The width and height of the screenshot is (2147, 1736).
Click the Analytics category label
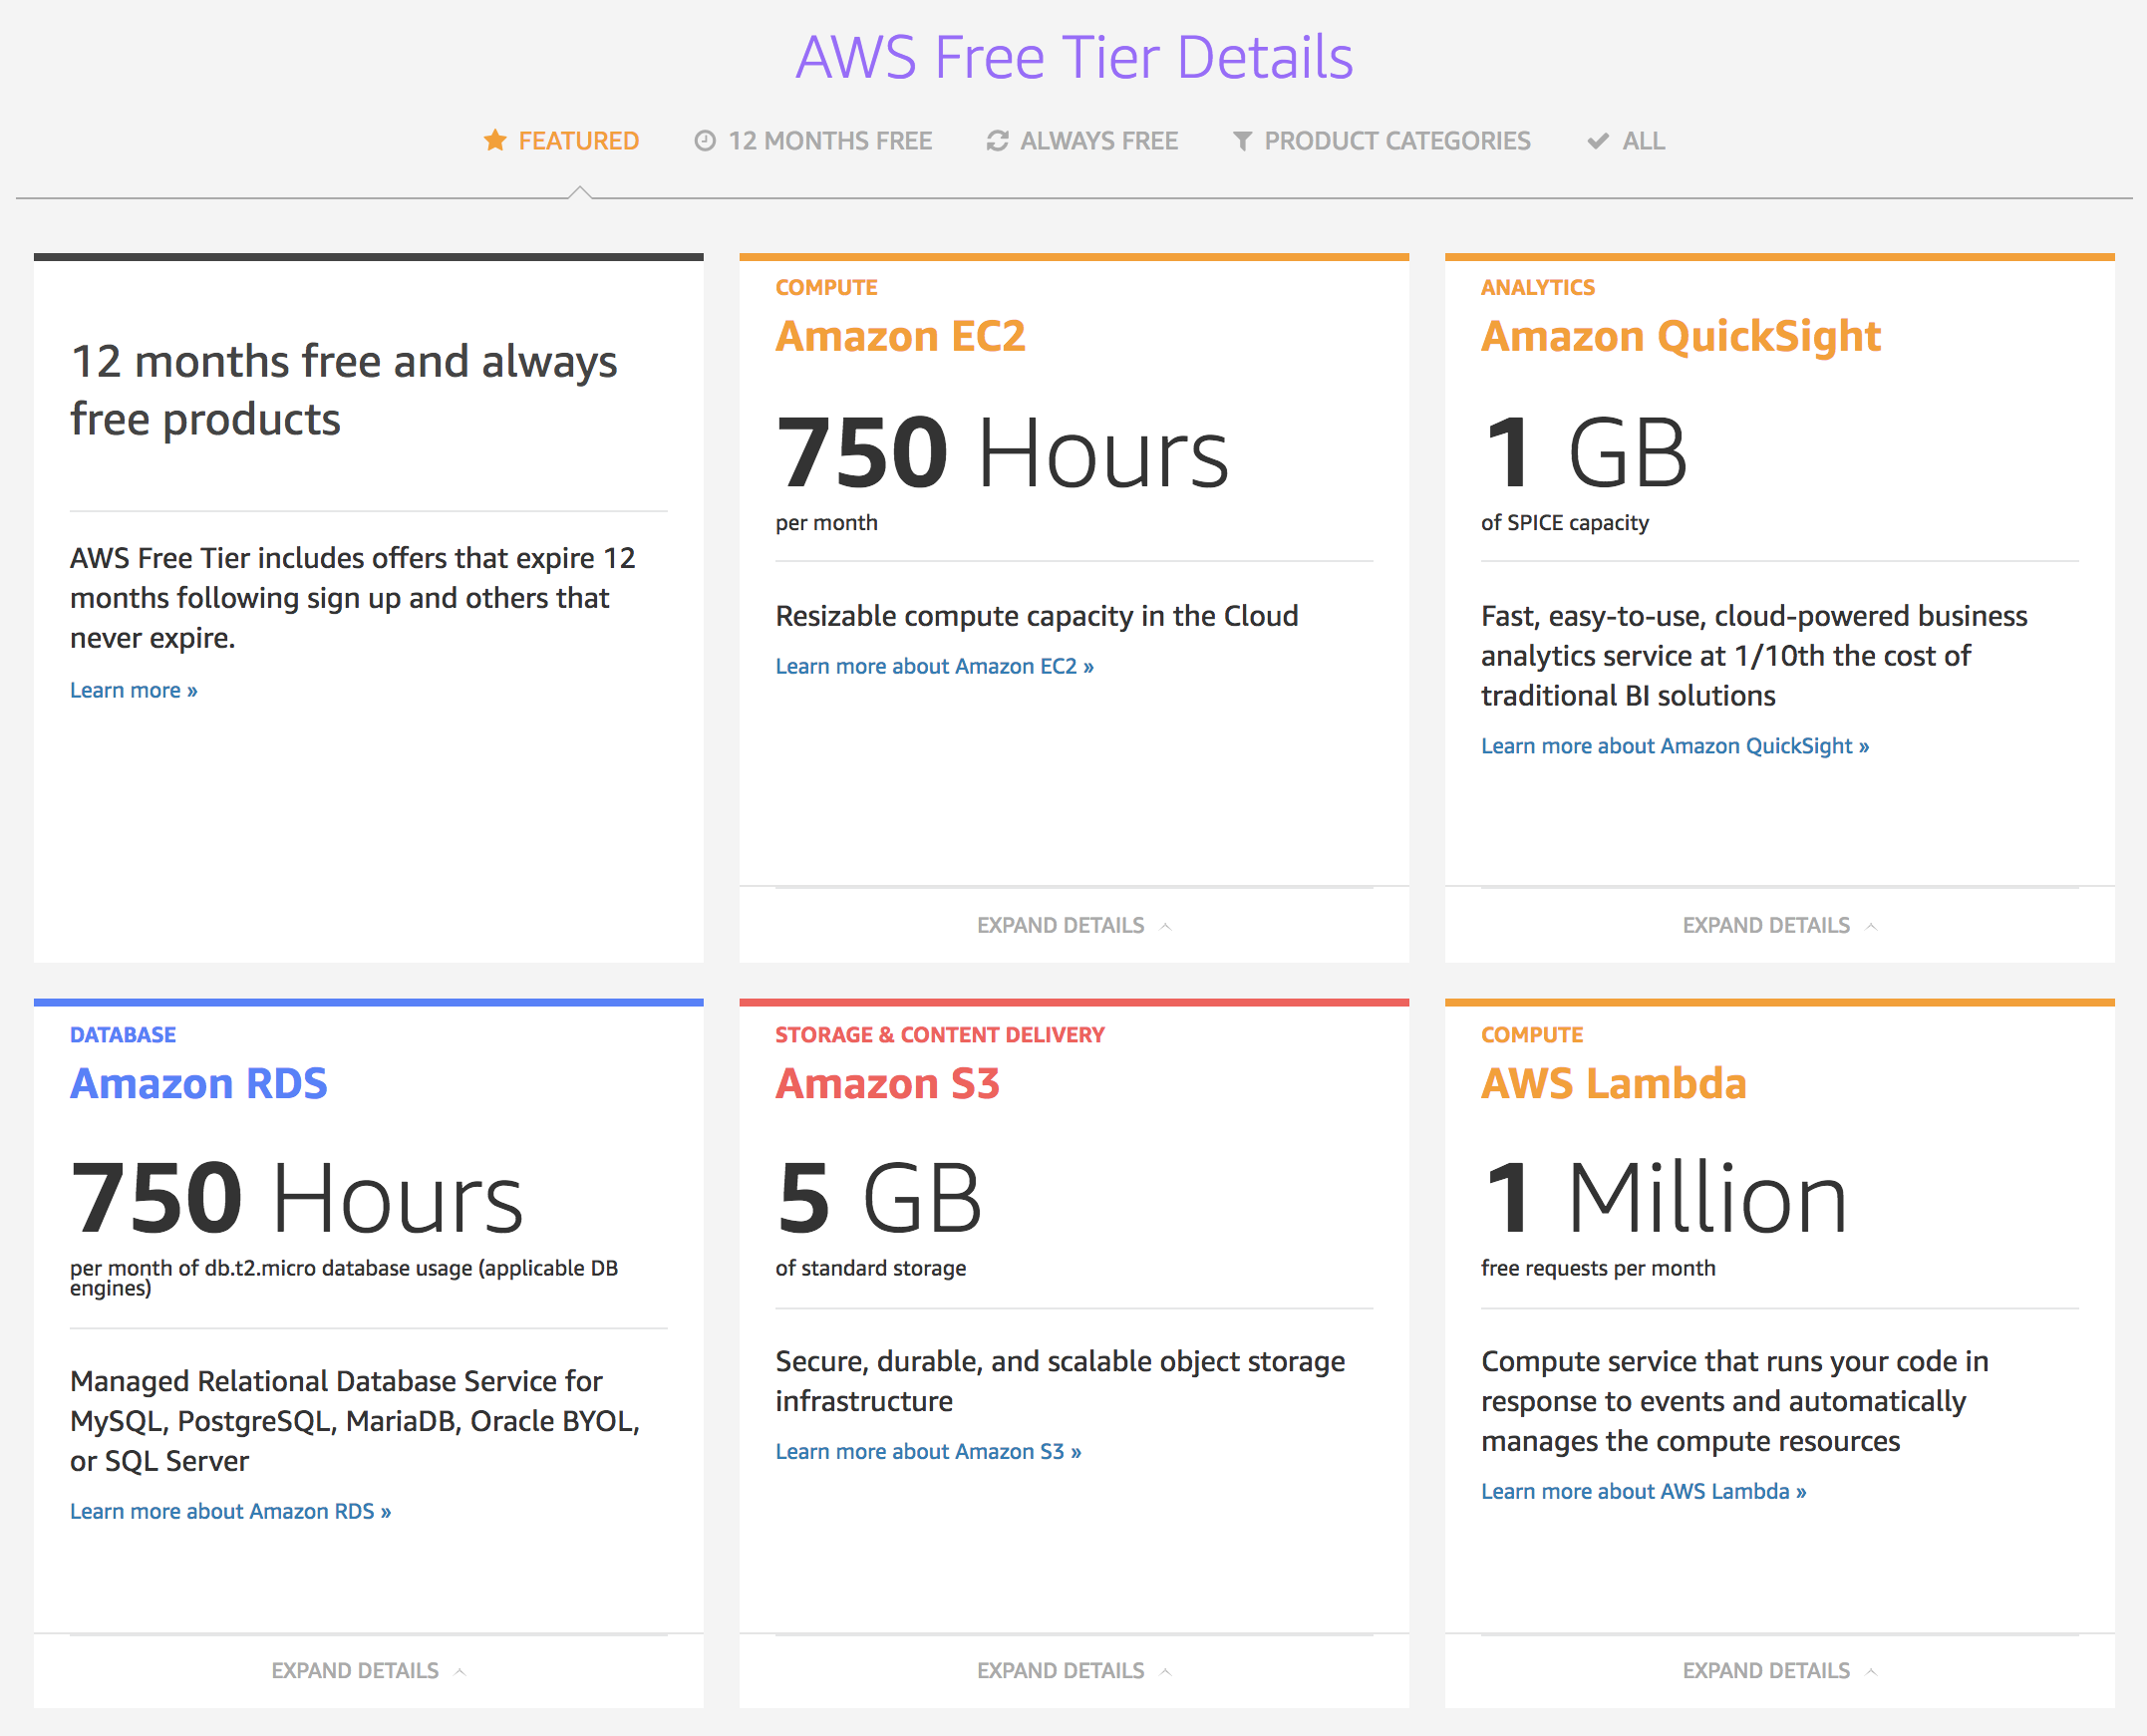point(1537,287)
